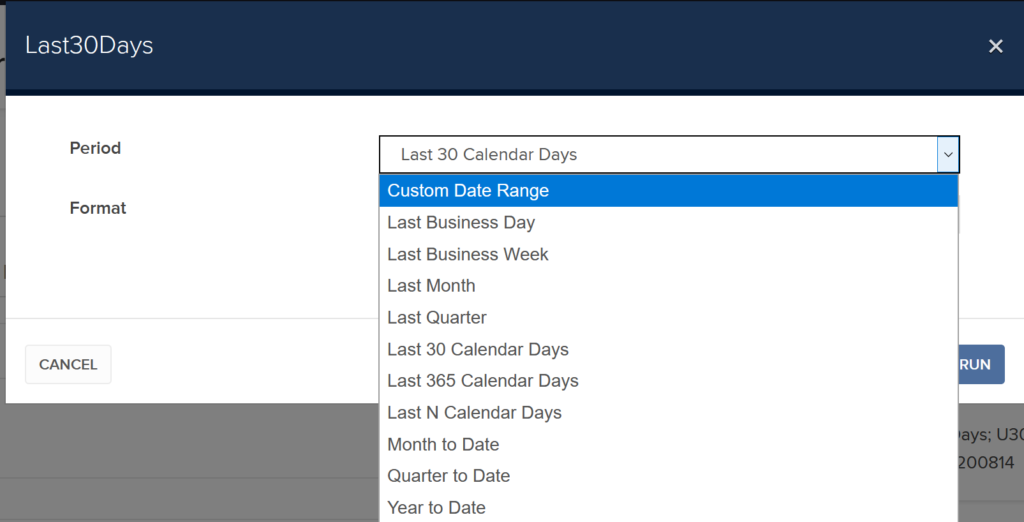Choose Last Quarter from the period list

[669, 318]
